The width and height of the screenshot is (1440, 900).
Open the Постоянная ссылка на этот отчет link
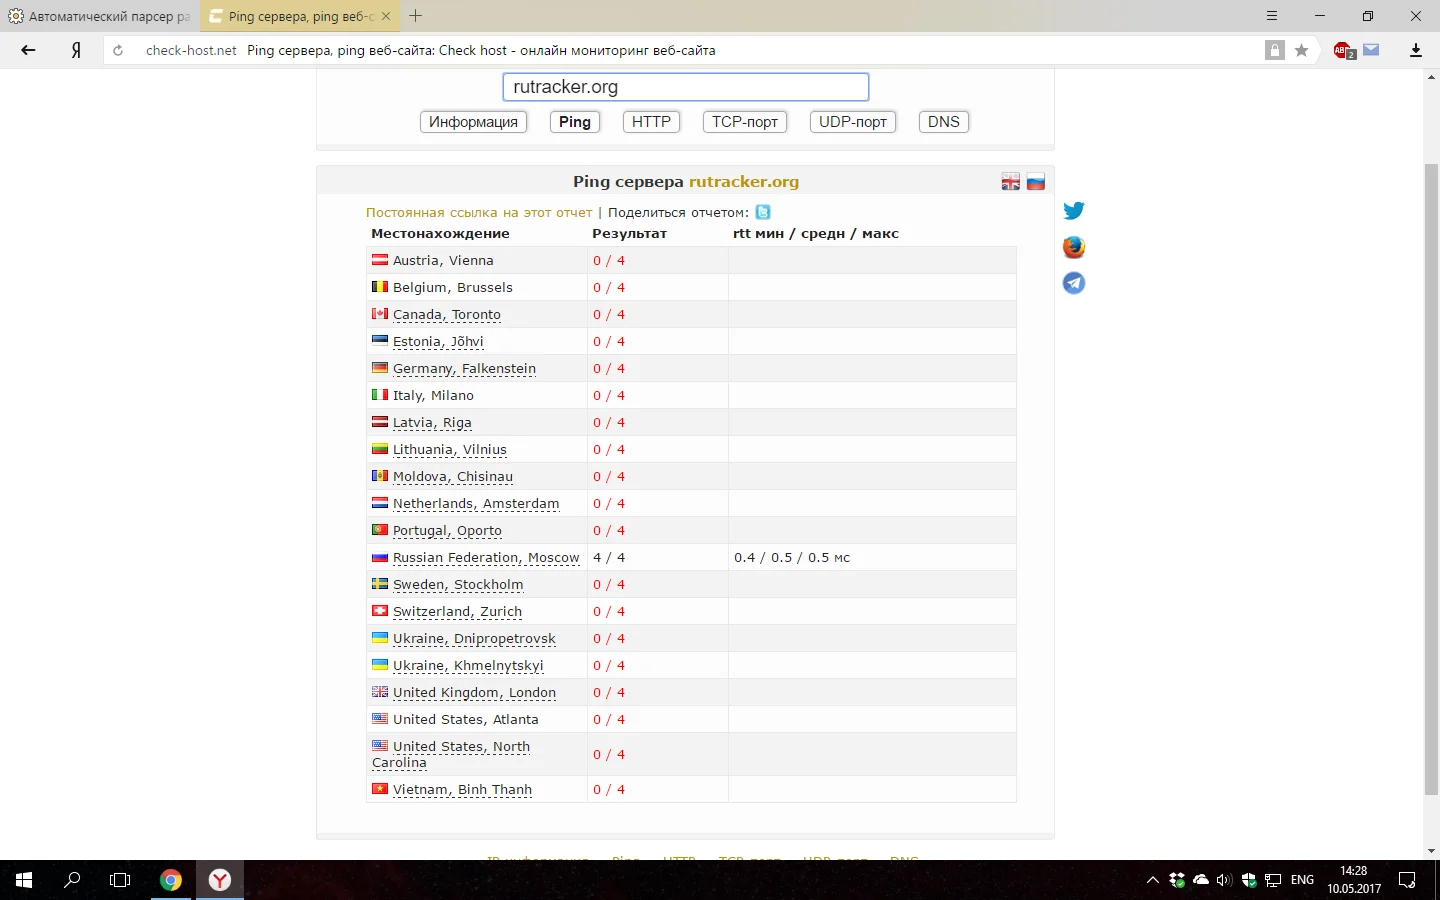point(479,212)
